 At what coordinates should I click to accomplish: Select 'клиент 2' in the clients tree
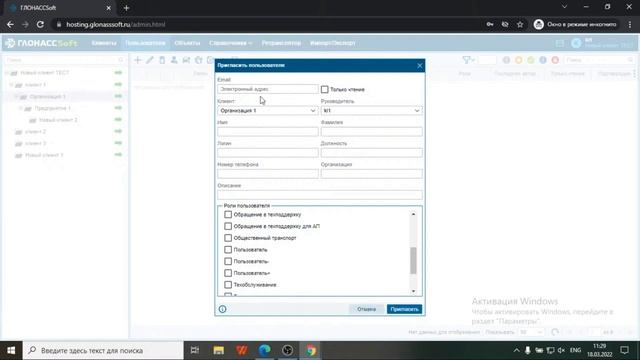click(x=36, y=131)
